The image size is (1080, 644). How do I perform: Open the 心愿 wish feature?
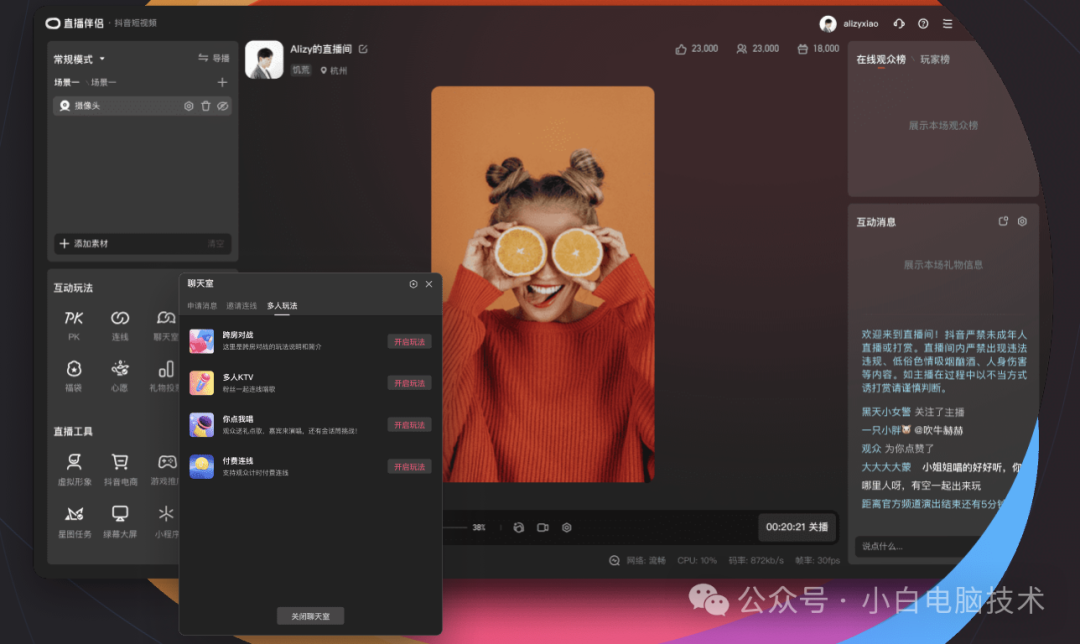click(x=120, y=368)
